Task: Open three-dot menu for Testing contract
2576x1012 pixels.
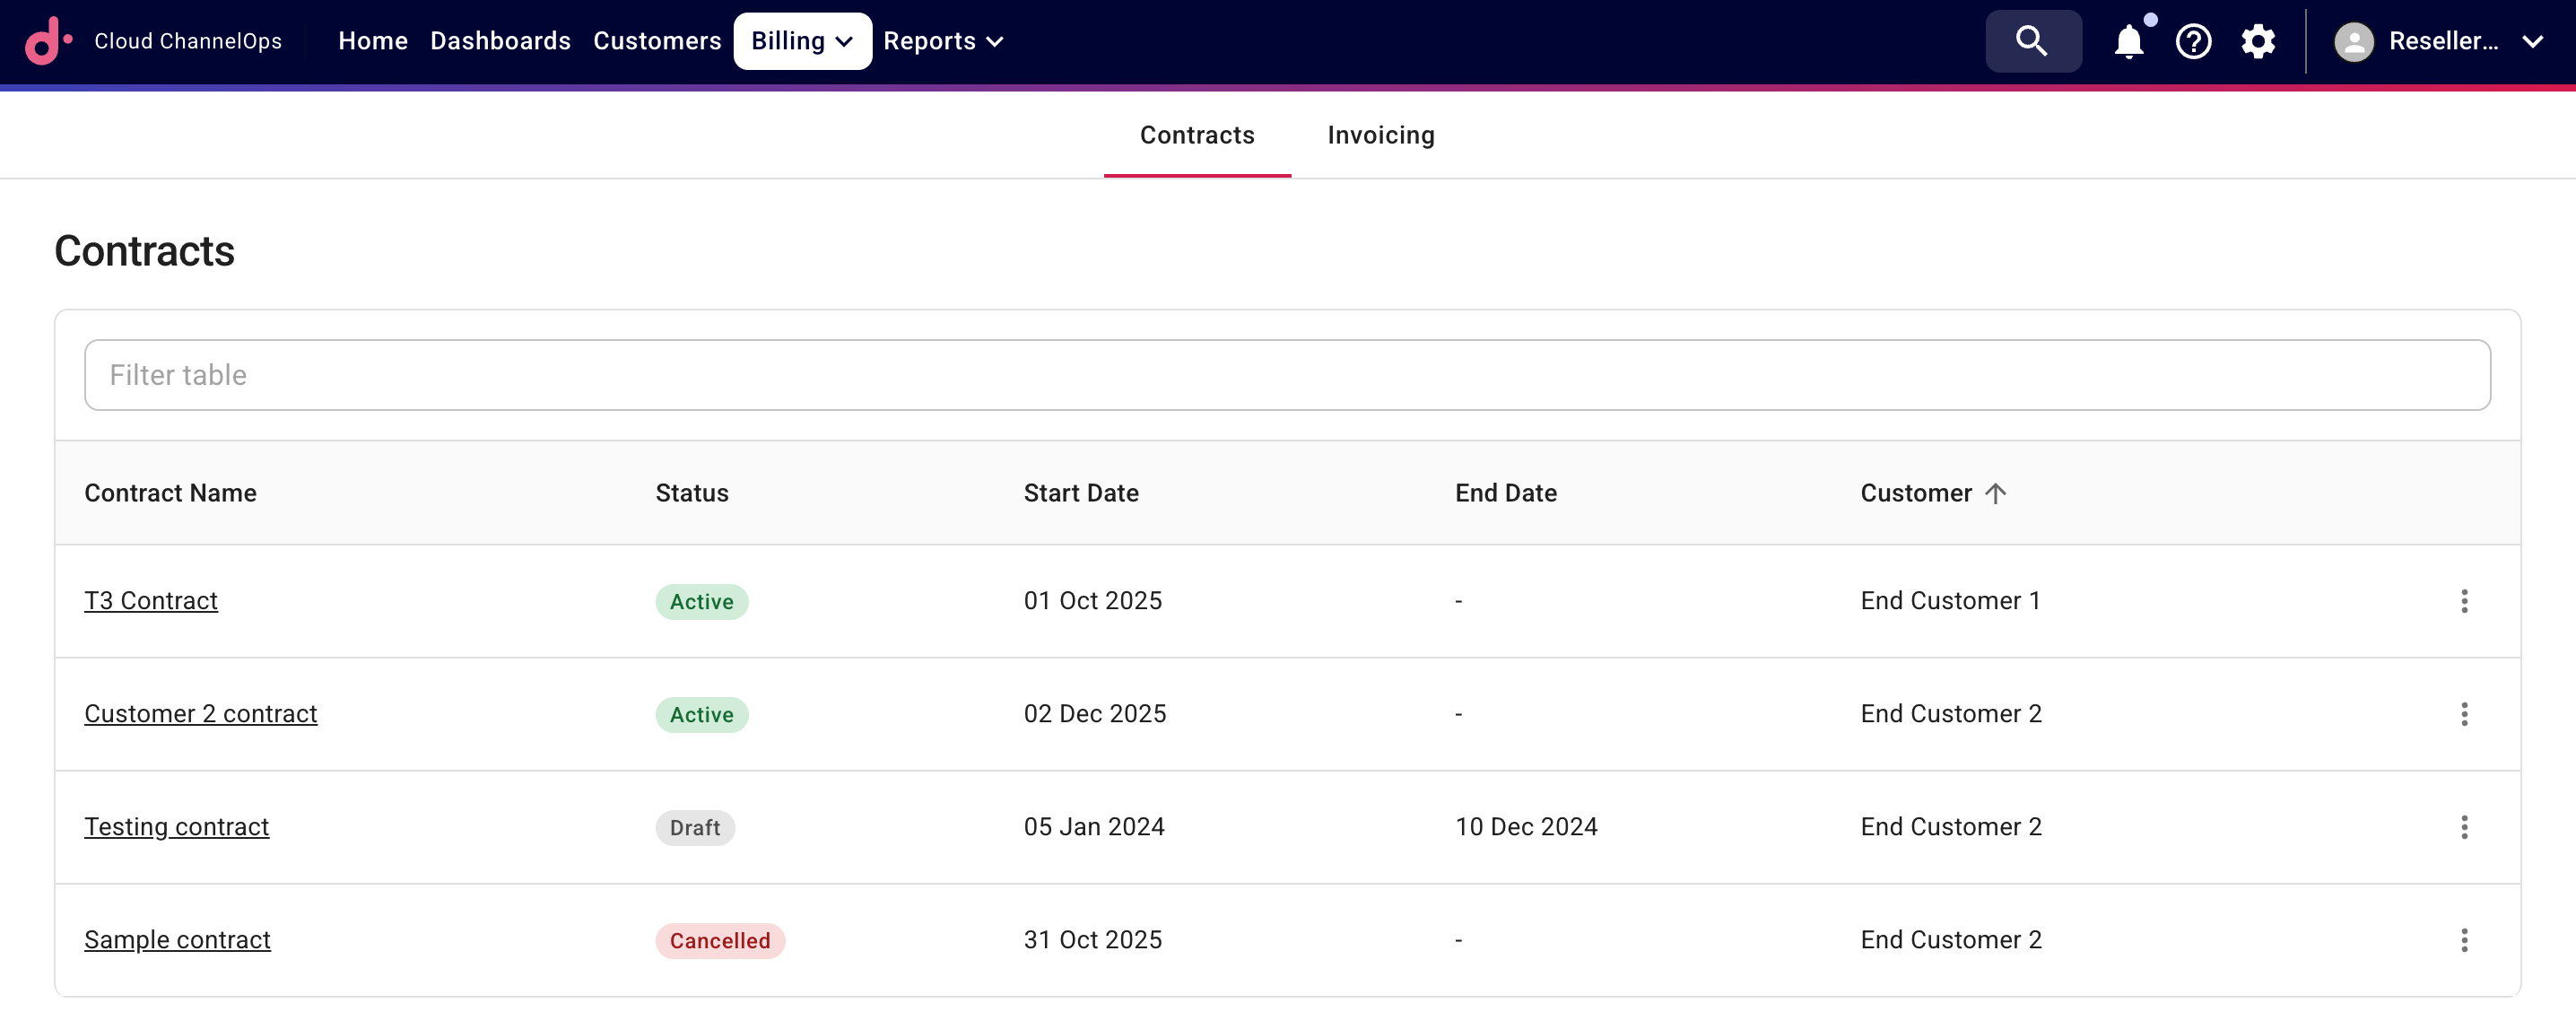Action: point(2464,826)
